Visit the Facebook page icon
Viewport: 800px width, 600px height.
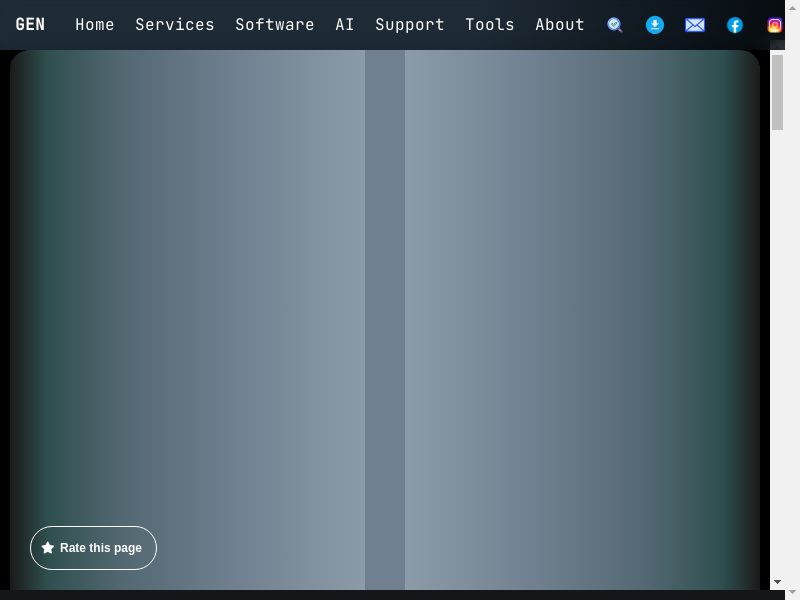point(735,25)
